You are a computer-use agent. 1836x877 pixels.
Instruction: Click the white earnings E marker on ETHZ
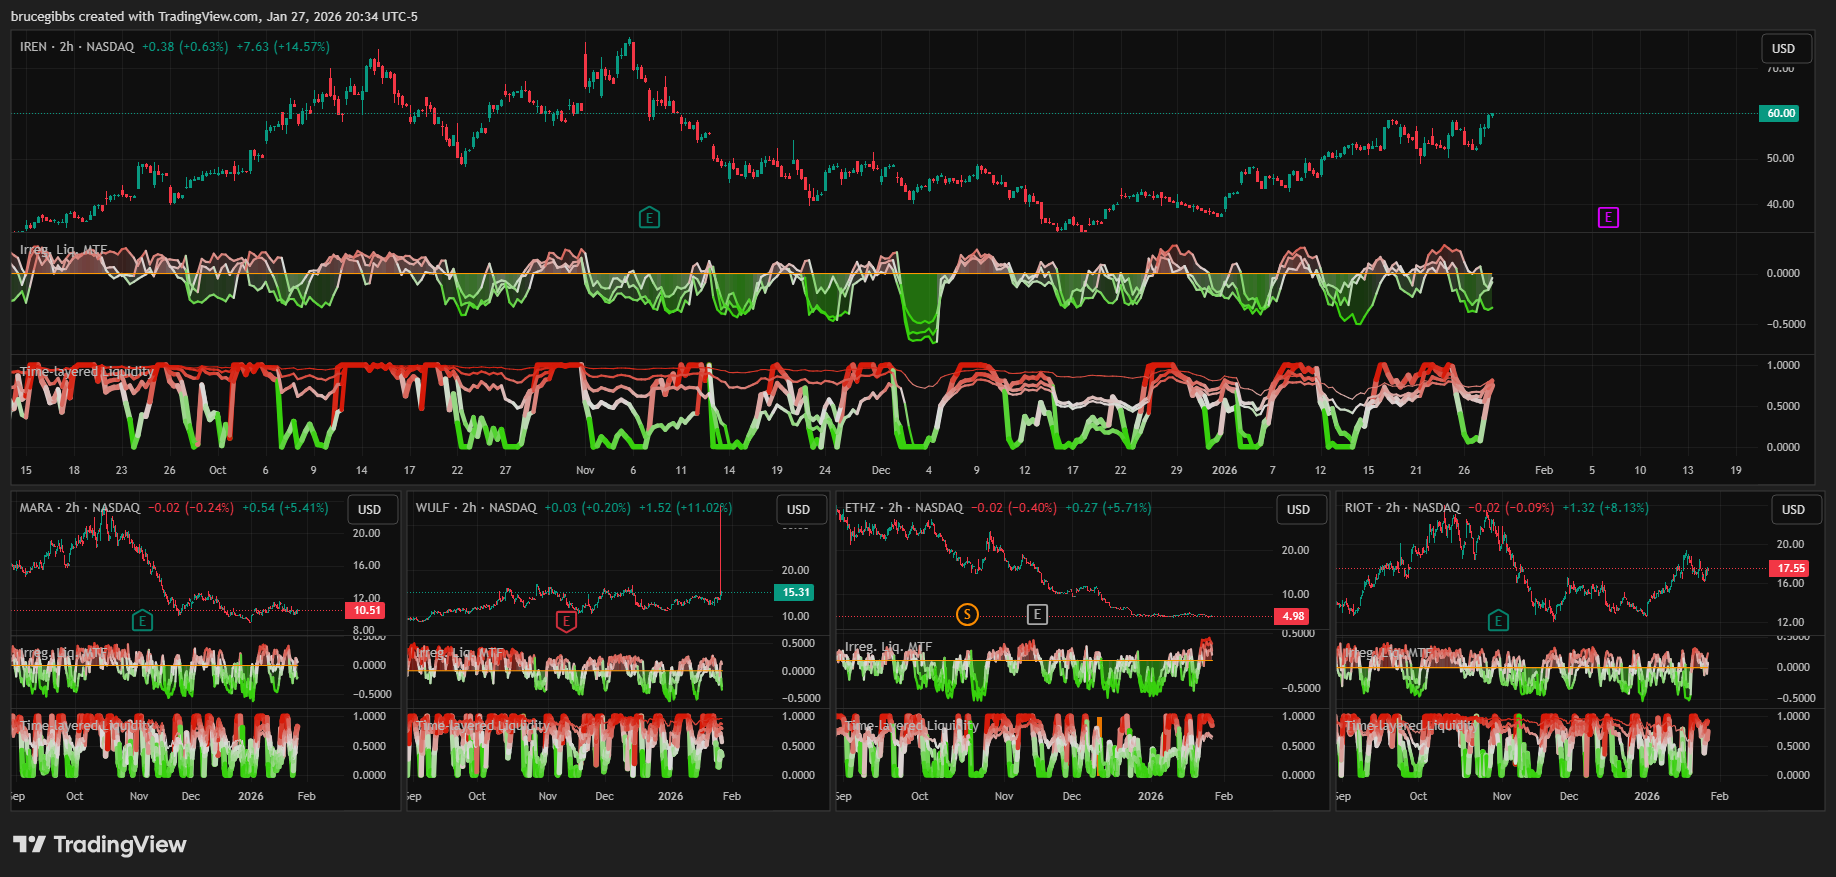pos(1037,614)
